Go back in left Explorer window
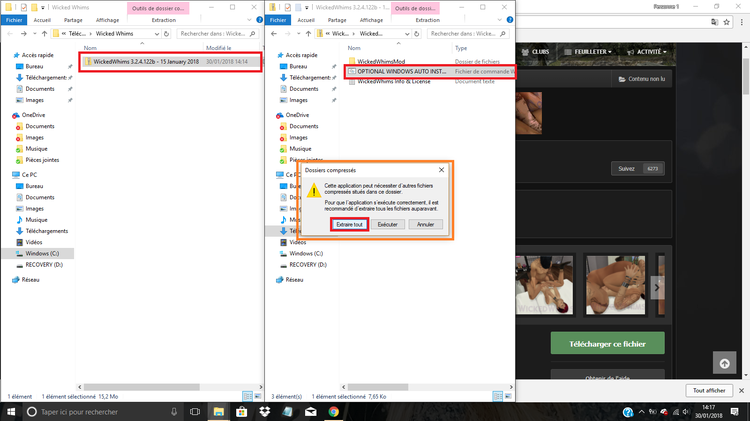Screen dimensions: 750x421 10,33
